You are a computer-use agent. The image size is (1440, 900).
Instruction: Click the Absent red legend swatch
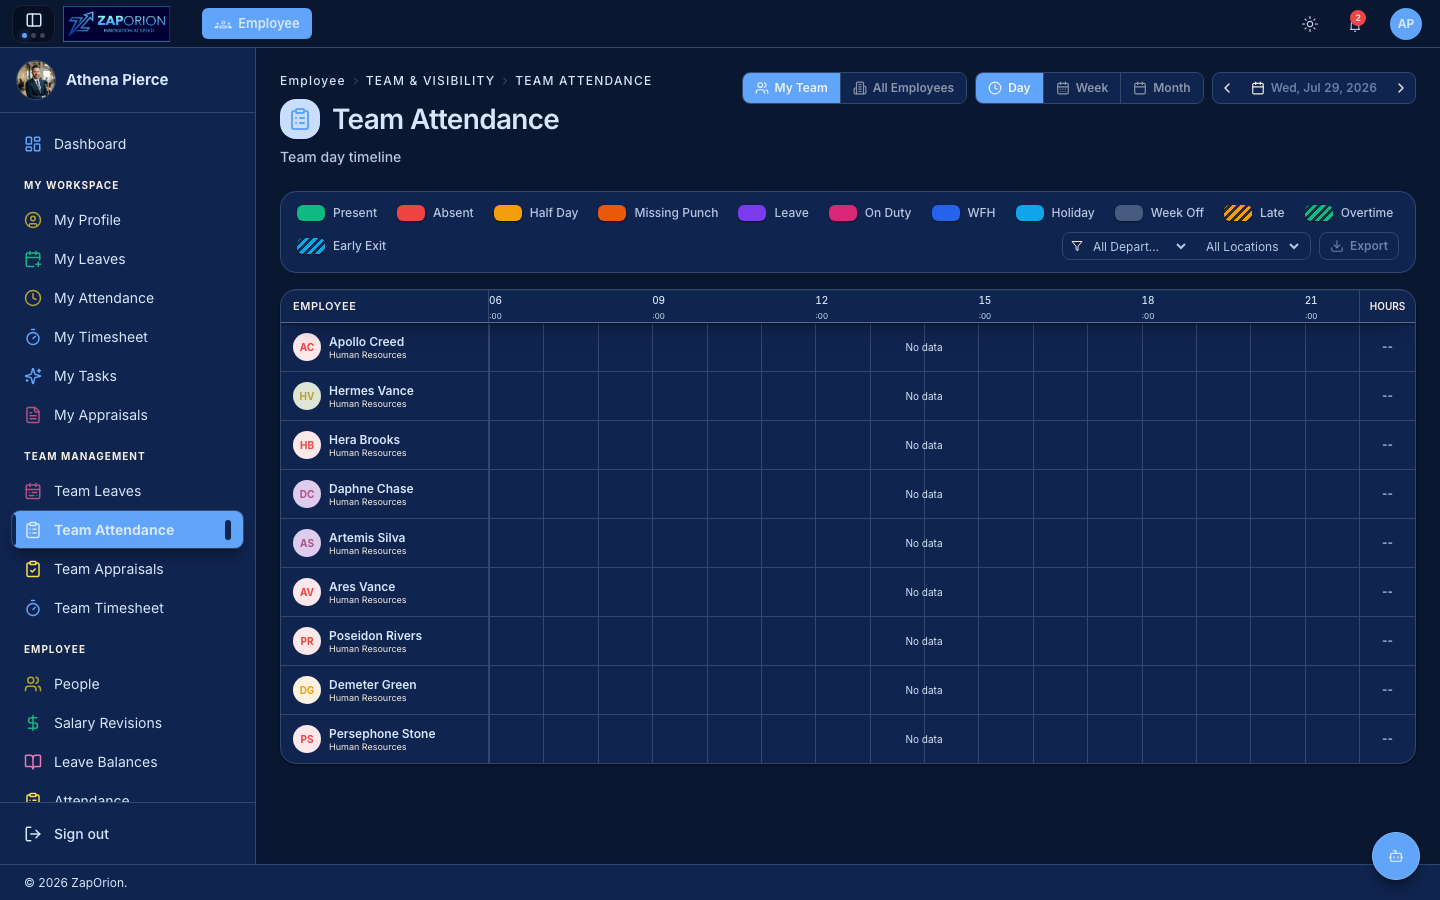tap(411, 213)
